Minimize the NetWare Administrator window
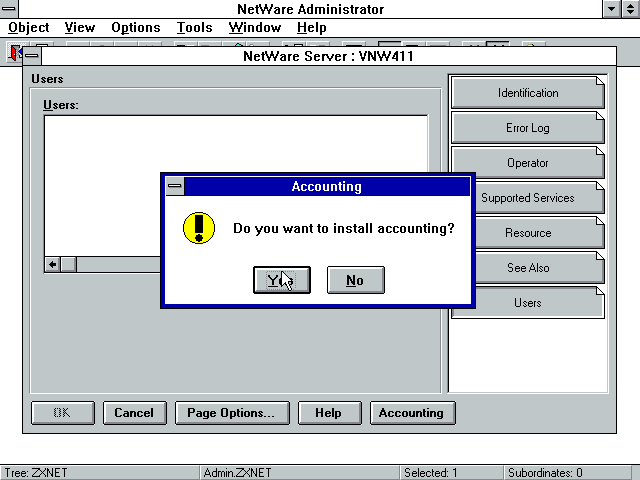This screenshot has width=640, height=480. (x=611, y=9)
